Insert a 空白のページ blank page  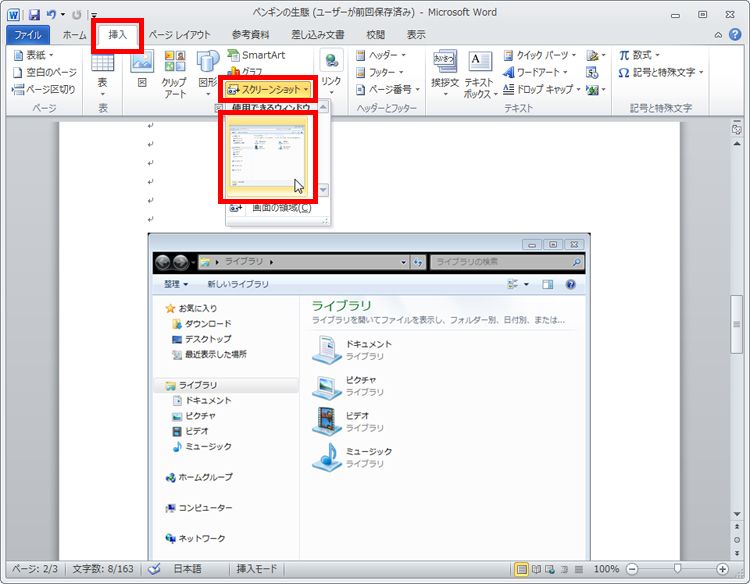coord(44,72)
